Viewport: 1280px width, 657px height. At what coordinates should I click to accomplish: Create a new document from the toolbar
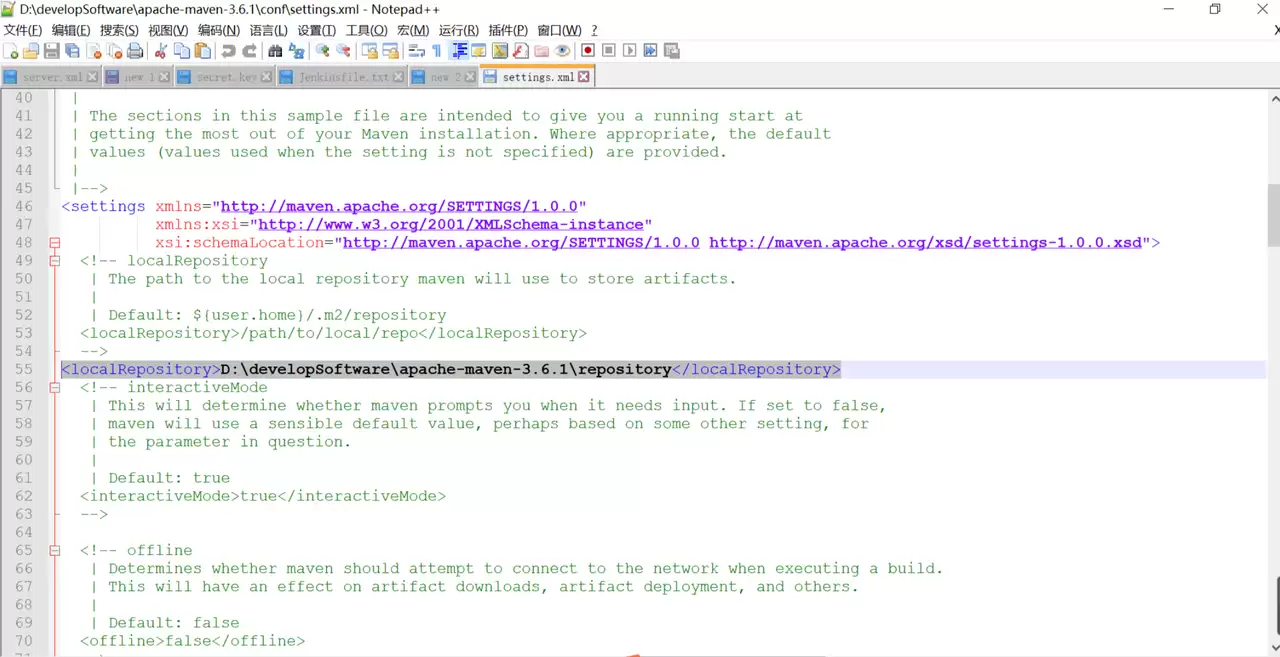(x=10, y=51)
